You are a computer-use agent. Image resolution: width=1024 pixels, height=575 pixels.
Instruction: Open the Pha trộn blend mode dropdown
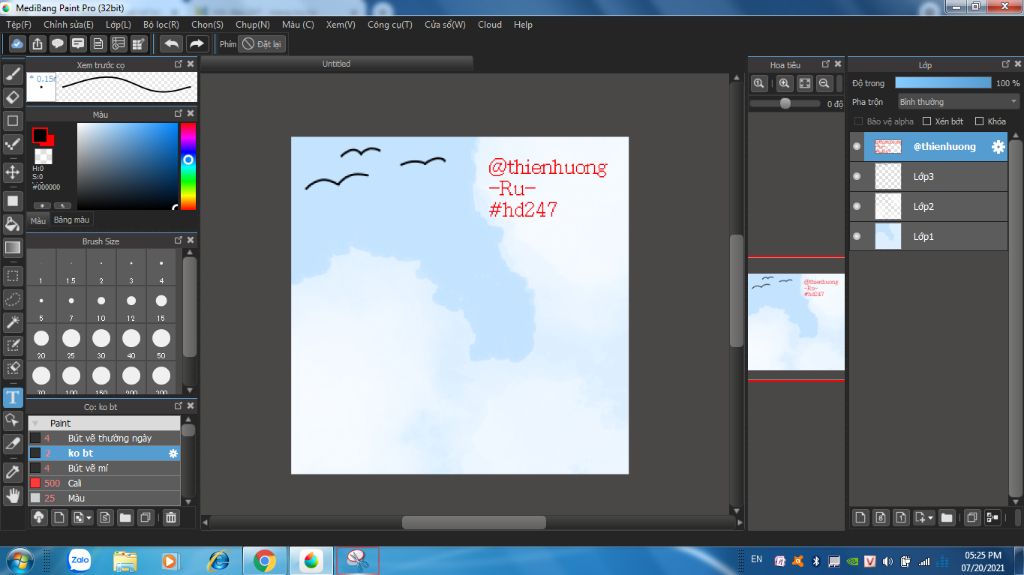pos(958,102)
